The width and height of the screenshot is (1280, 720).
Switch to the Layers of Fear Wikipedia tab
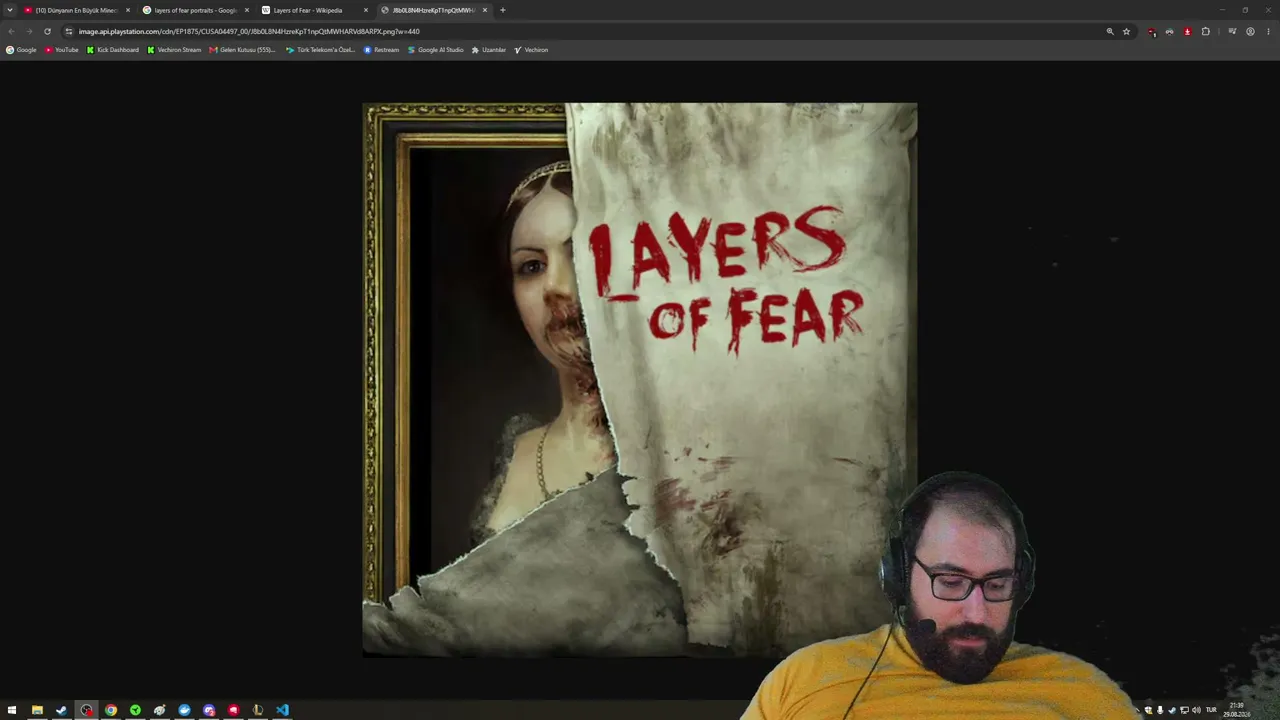(x=314, y=10)
